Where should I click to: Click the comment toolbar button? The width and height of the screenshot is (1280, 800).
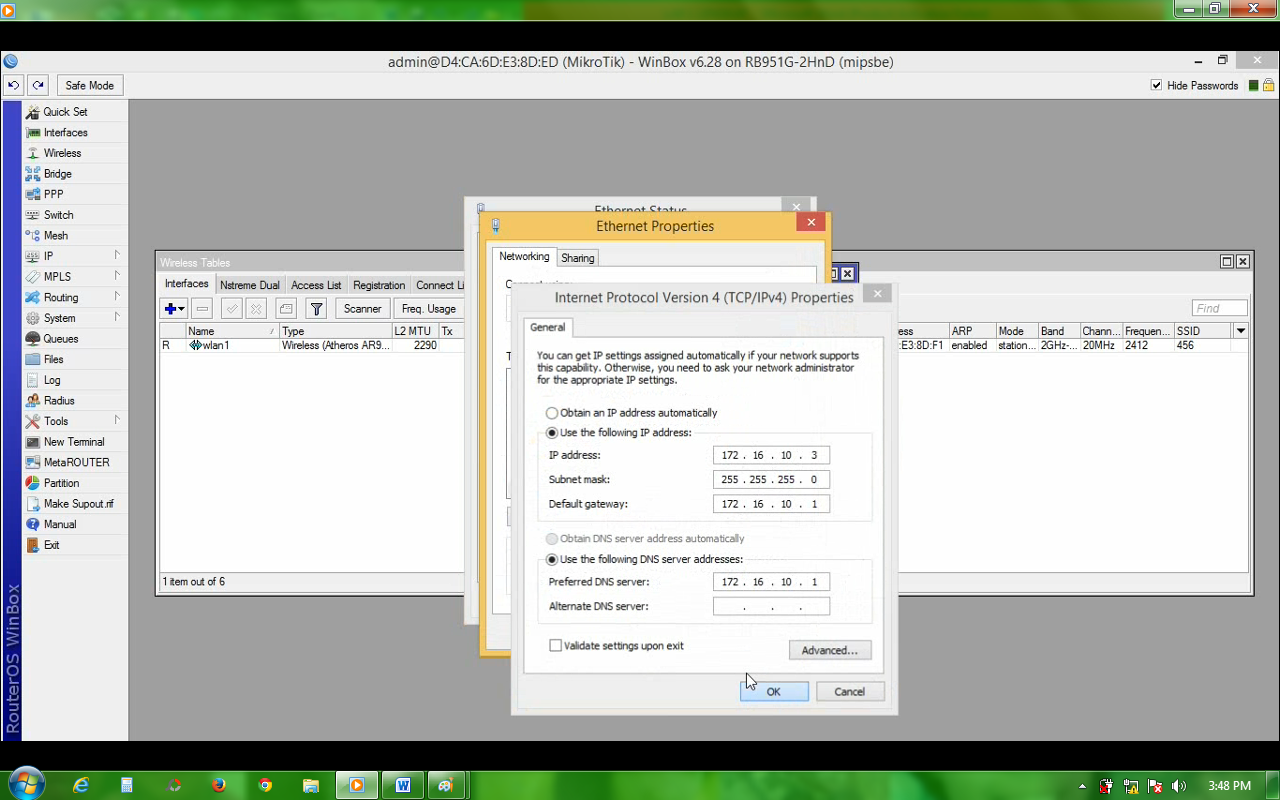click(x=286, y=309)
